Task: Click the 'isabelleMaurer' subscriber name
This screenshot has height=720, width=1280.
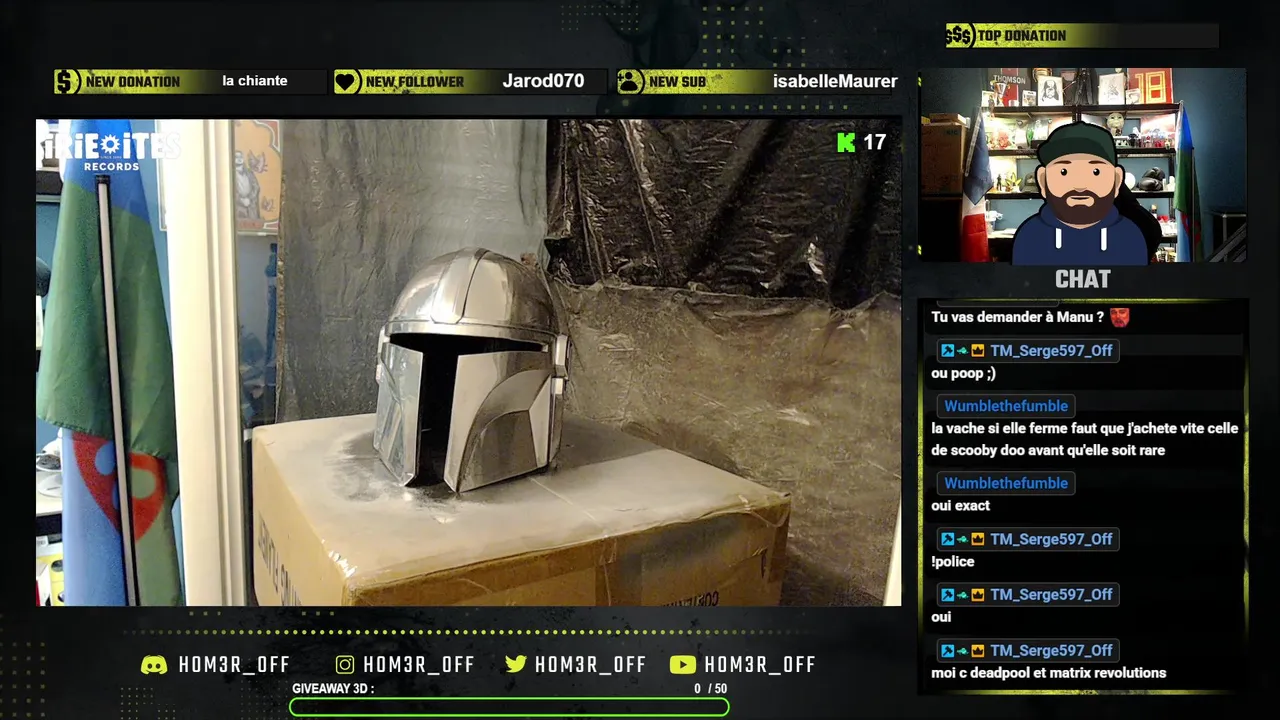Action: pyautogui.click(x=835, y=81)
